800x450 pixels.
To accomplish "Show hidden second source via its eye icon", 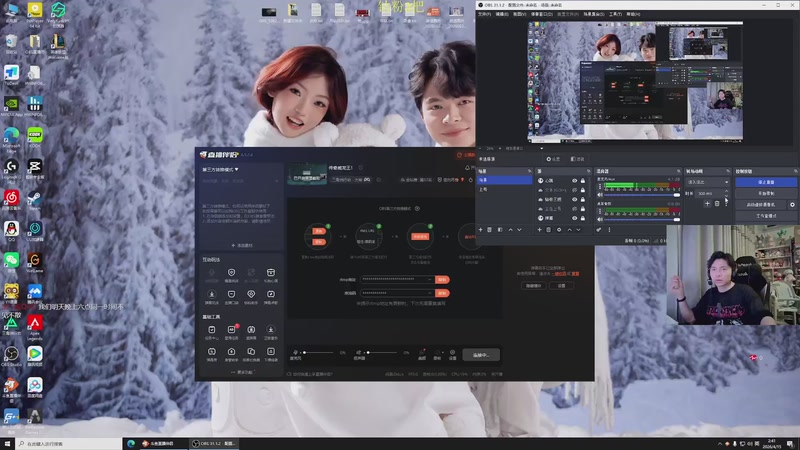I will [x=574, y=190].
